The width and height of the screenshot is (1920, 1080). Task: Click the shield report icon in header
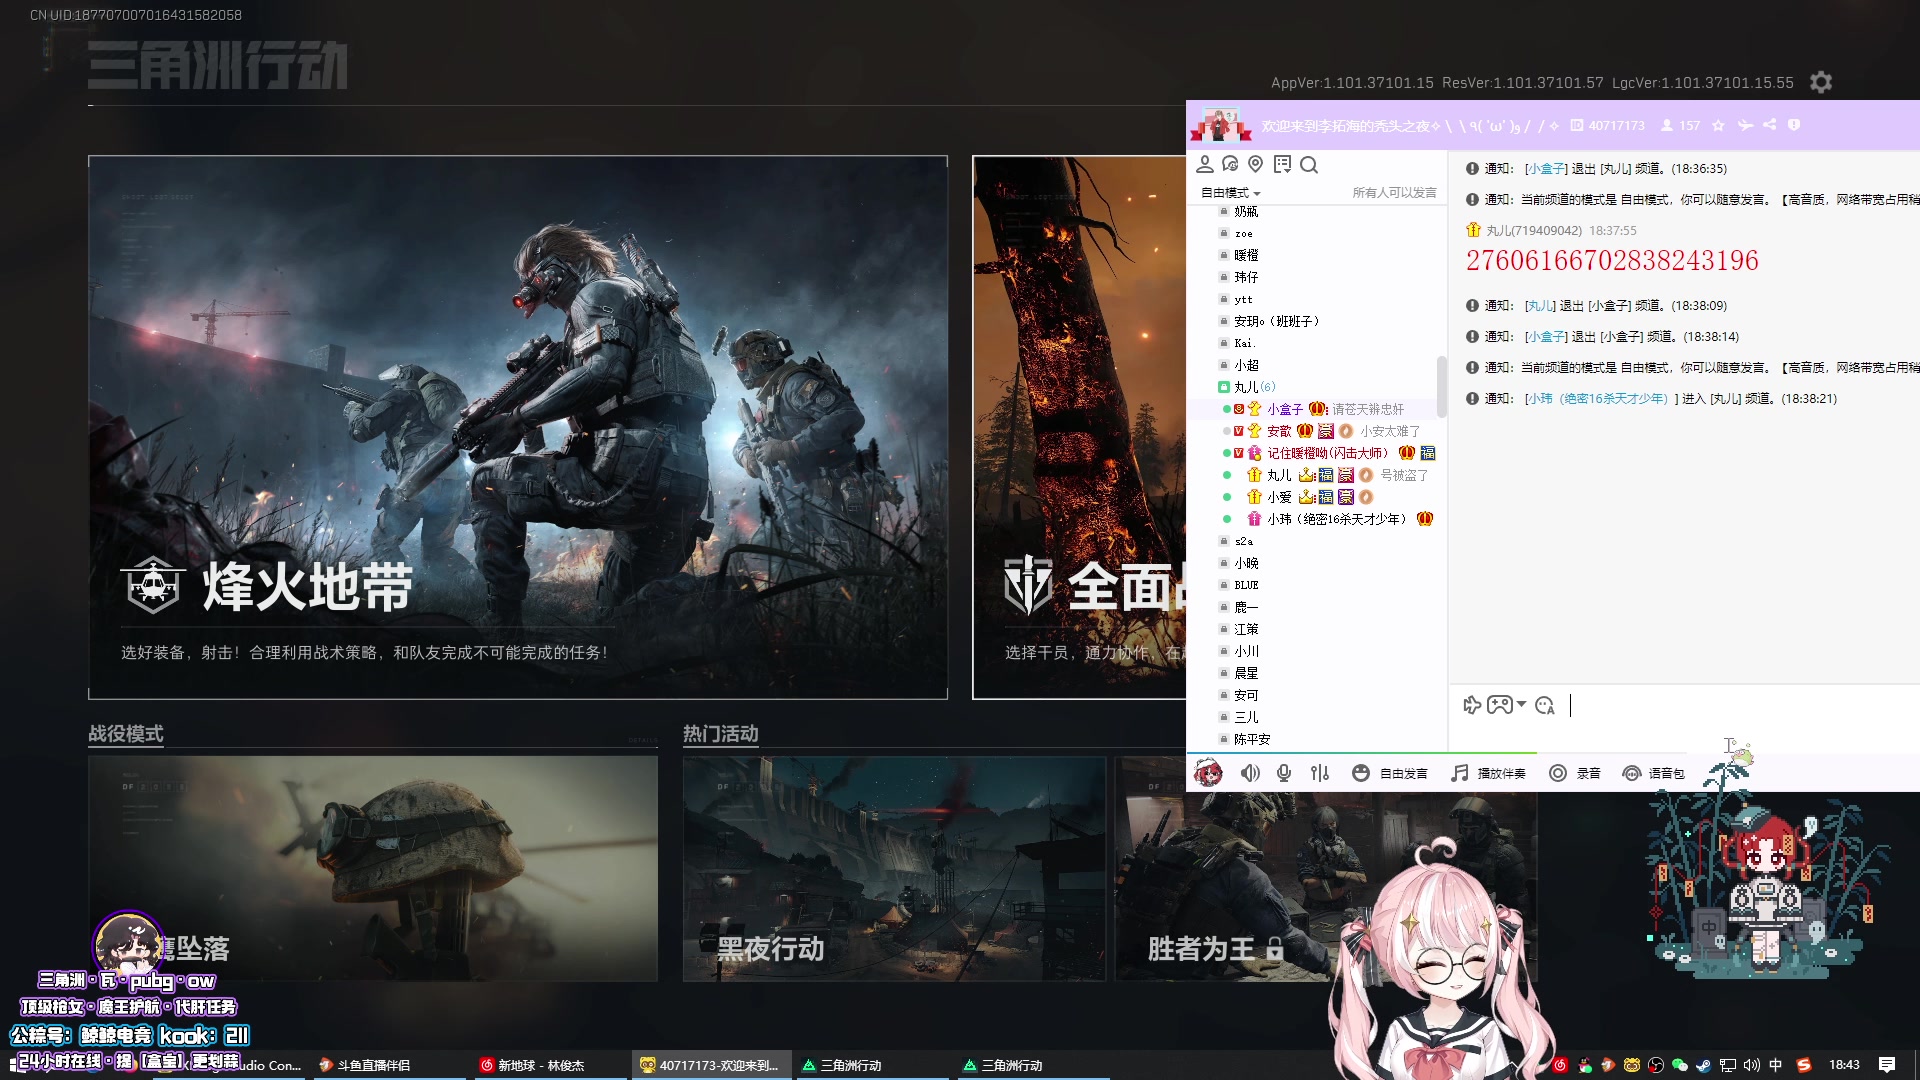point(1794,125)
